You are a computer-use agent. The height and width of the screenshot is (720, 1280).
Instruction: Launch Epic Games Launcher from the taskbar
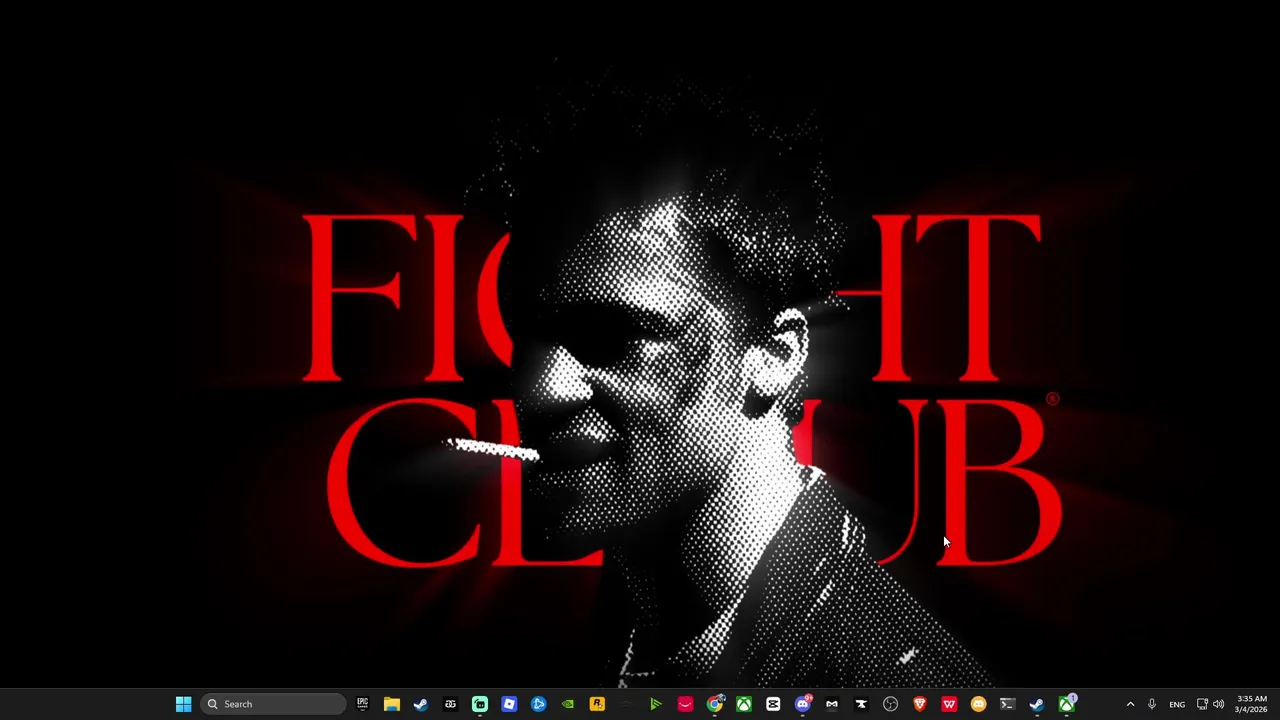(x=362, y=704)
